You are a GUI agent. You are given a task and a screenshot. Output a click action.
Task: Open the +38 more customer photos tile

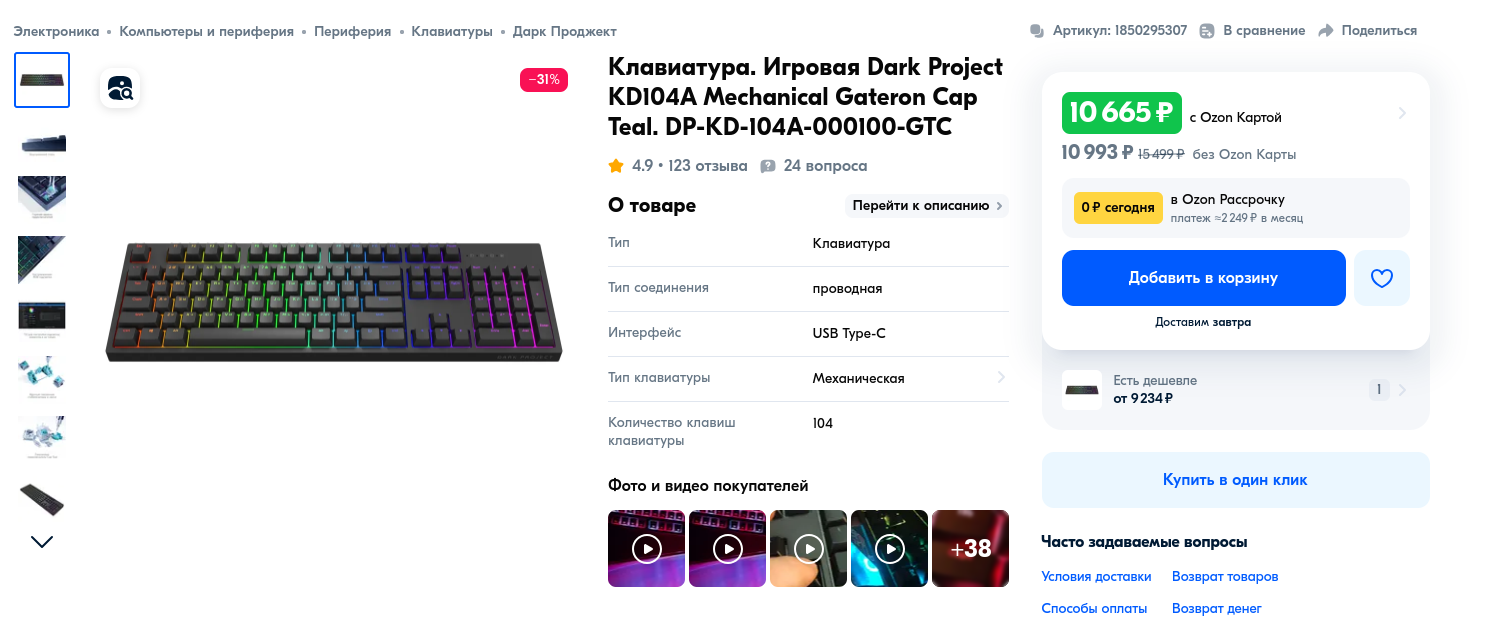click(970, 548)
